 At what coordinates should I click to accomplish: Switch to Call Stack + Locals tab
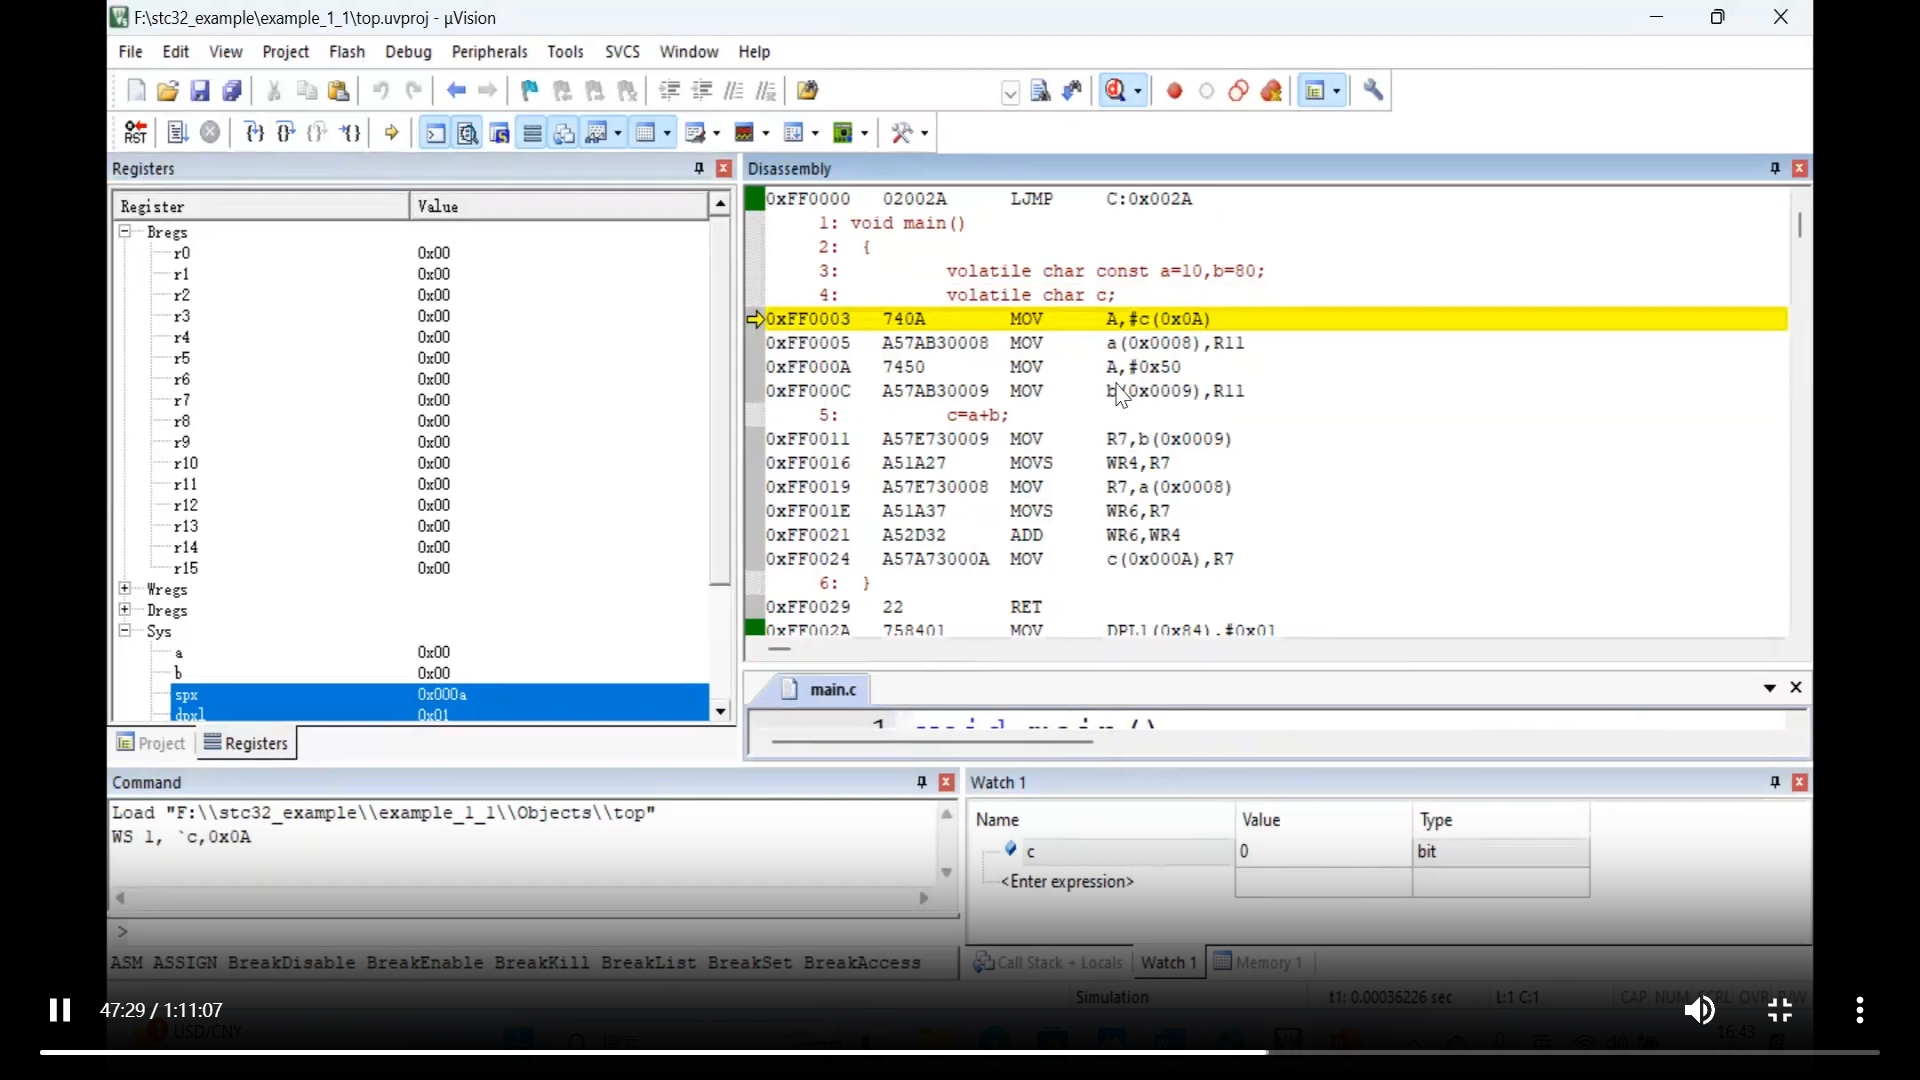click(x=1049, y=962)
